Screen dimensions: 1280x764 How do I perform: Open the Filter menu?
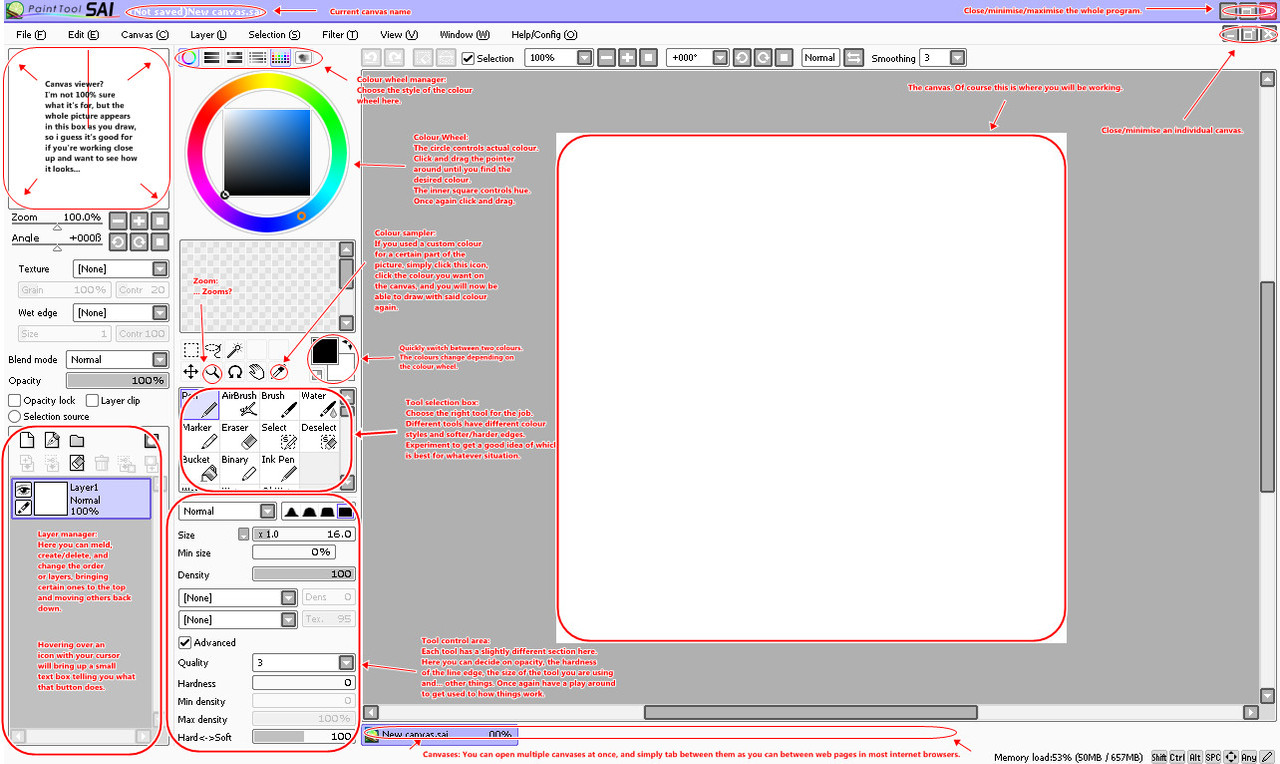click(340, 34)
